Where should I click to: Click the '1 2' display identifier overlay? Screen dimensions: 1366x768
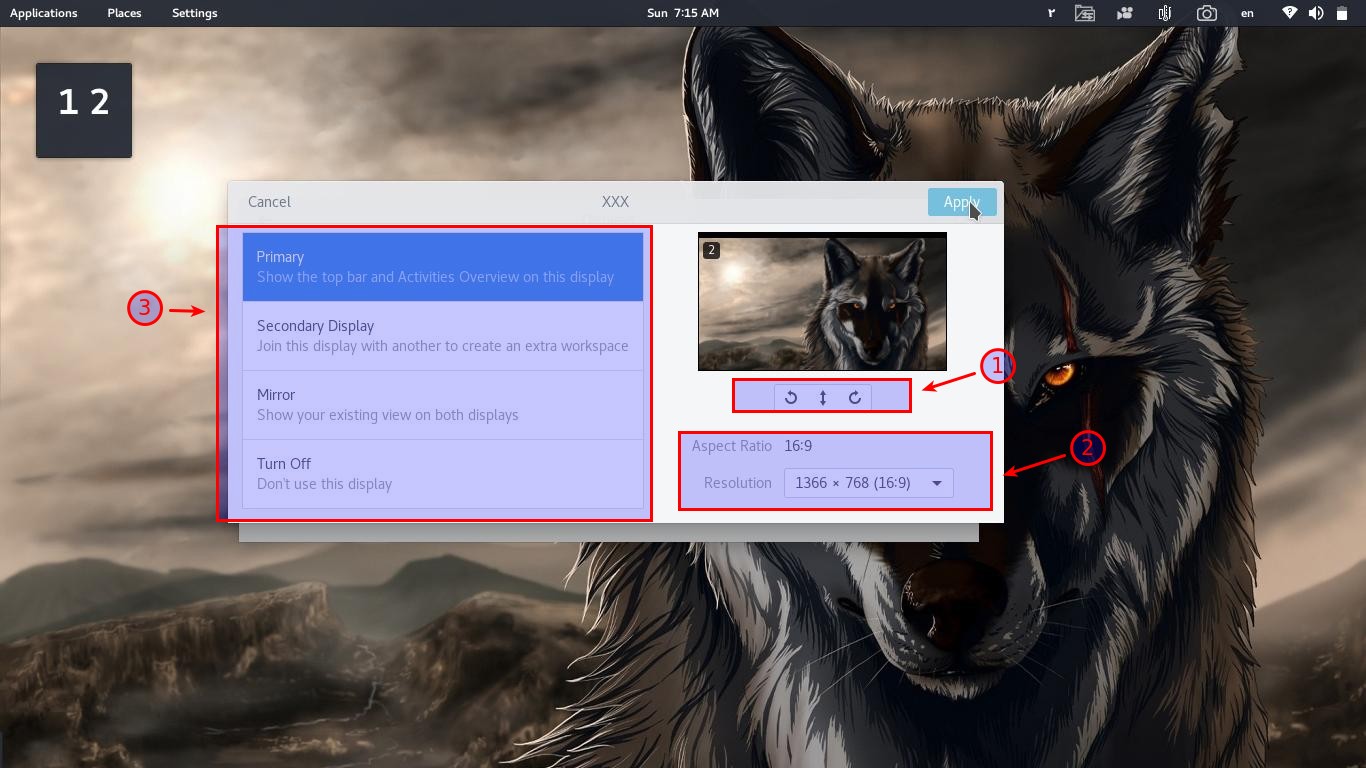[x=84, y=110]
